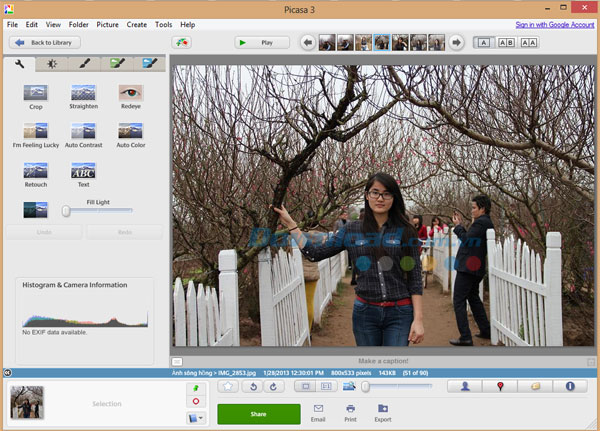Click the green Share button

click(x=258, y=413)
